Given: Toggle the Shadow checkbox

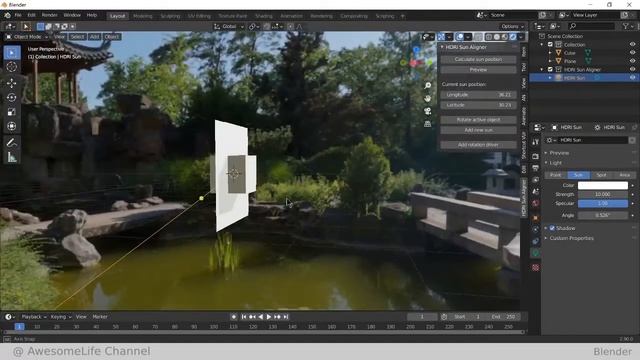Looking at the screenshot, I should (552, 228).
